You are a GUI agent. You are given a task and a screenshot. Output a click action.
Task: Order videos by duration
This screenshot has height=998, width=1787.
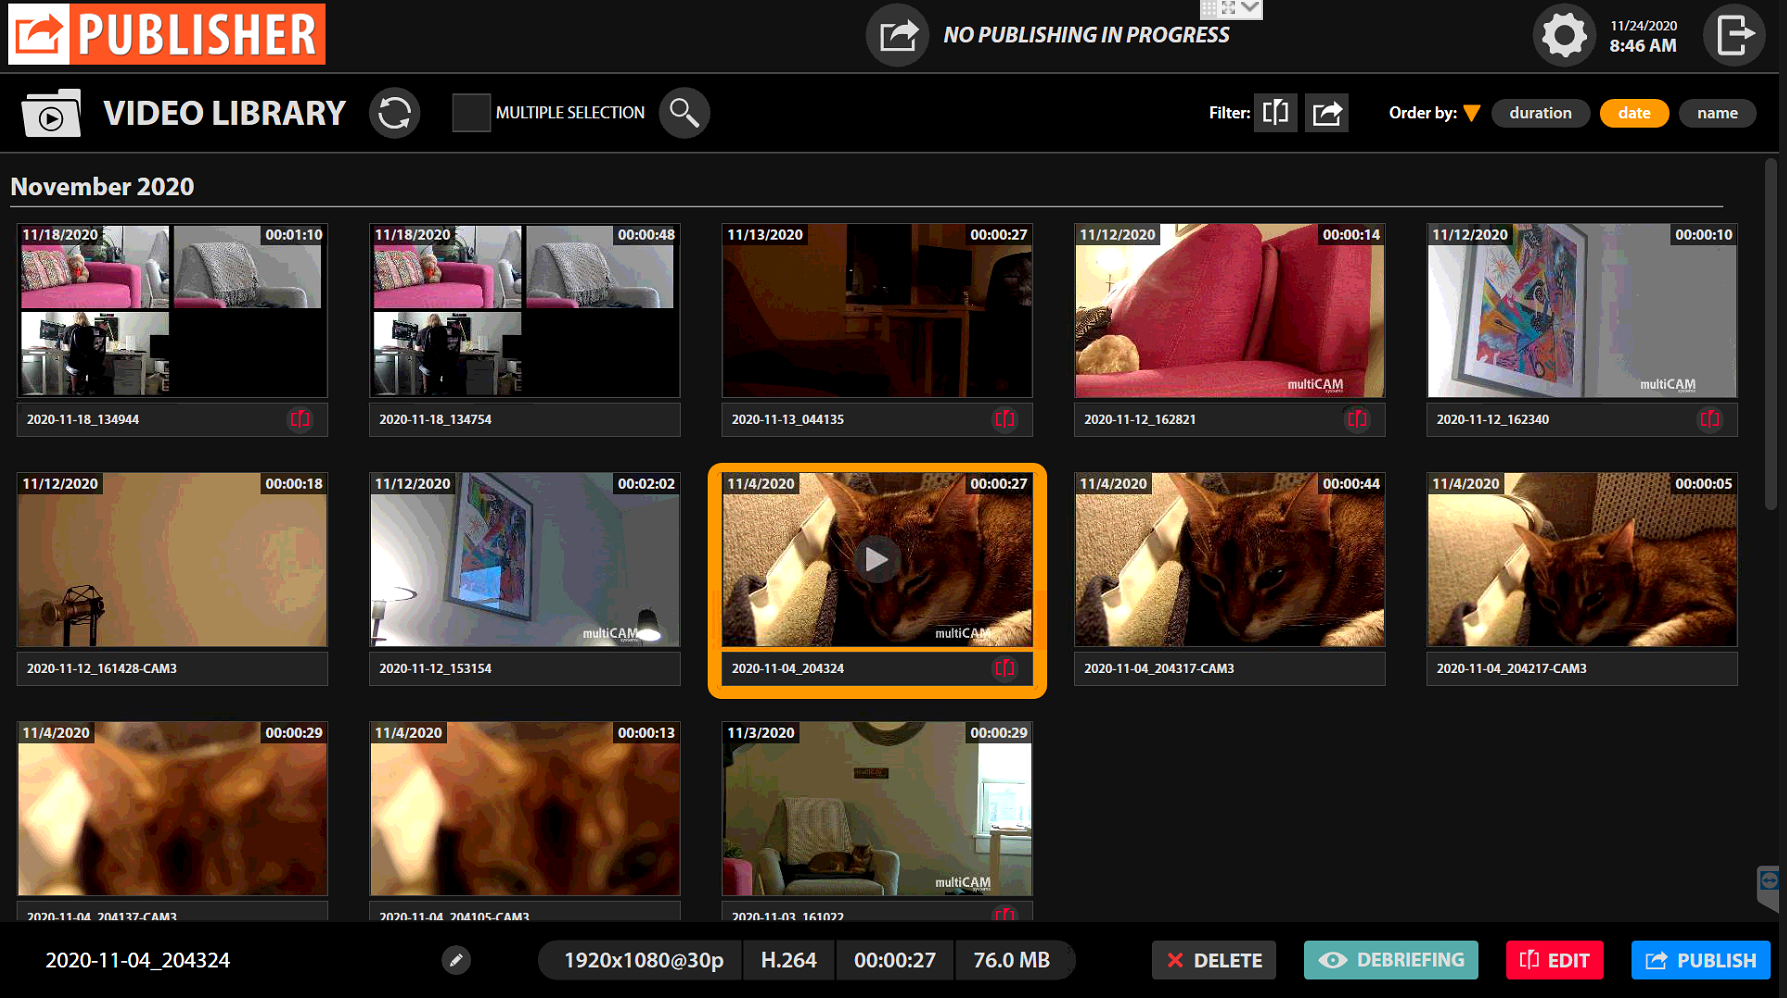pyautogui.click(x=1540, y=113)
